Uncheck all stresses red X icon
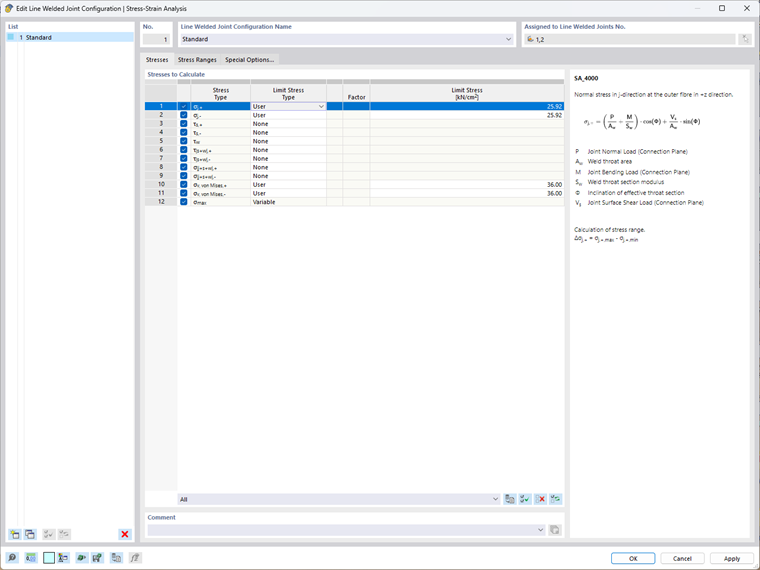 click(540, 499)
